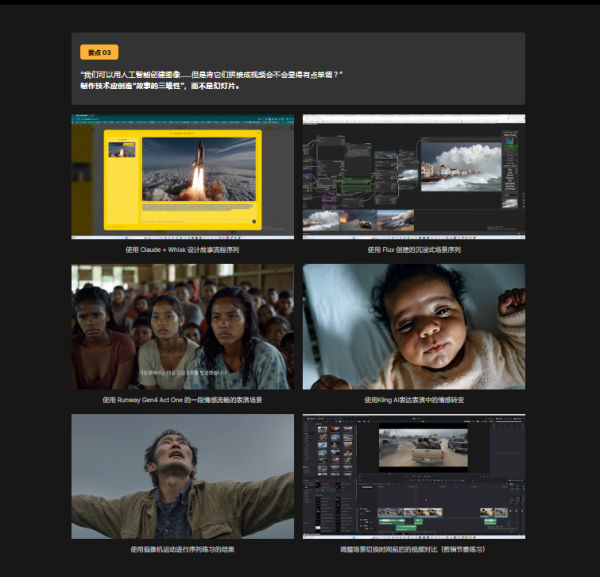
Task: Click caption 使用摄像机运动进行序列练习的结果
Action: point(182,549)
